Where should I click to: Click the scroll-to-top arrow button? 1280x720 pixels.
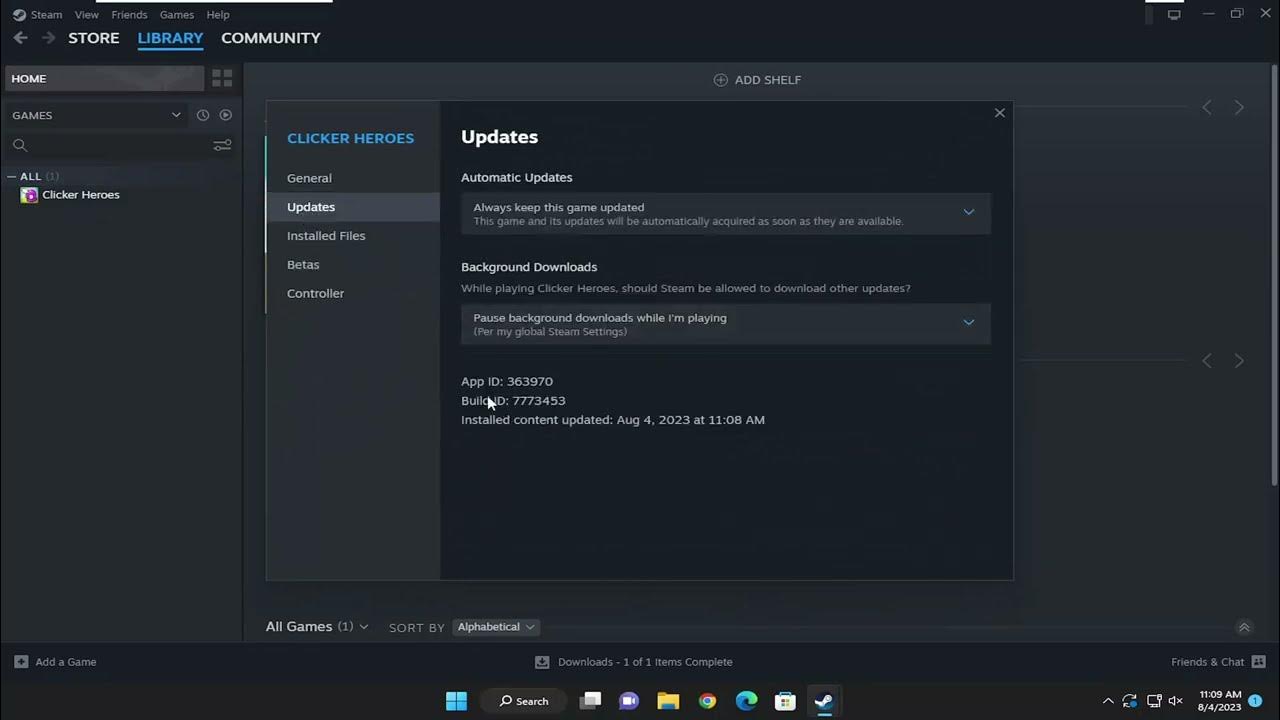pyautogui.click(x=1244, y=627)
